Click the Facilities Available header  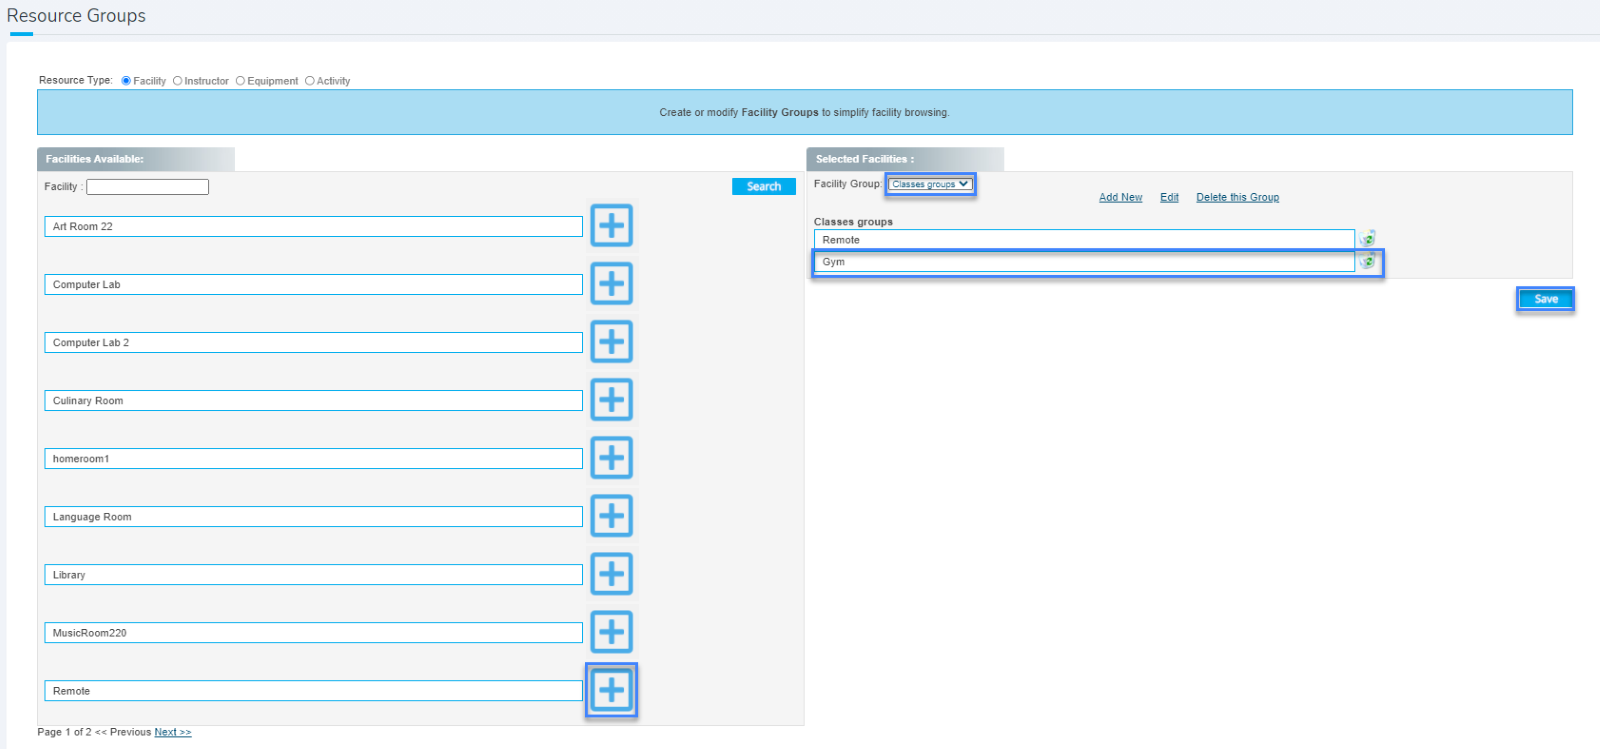[136, 159]
